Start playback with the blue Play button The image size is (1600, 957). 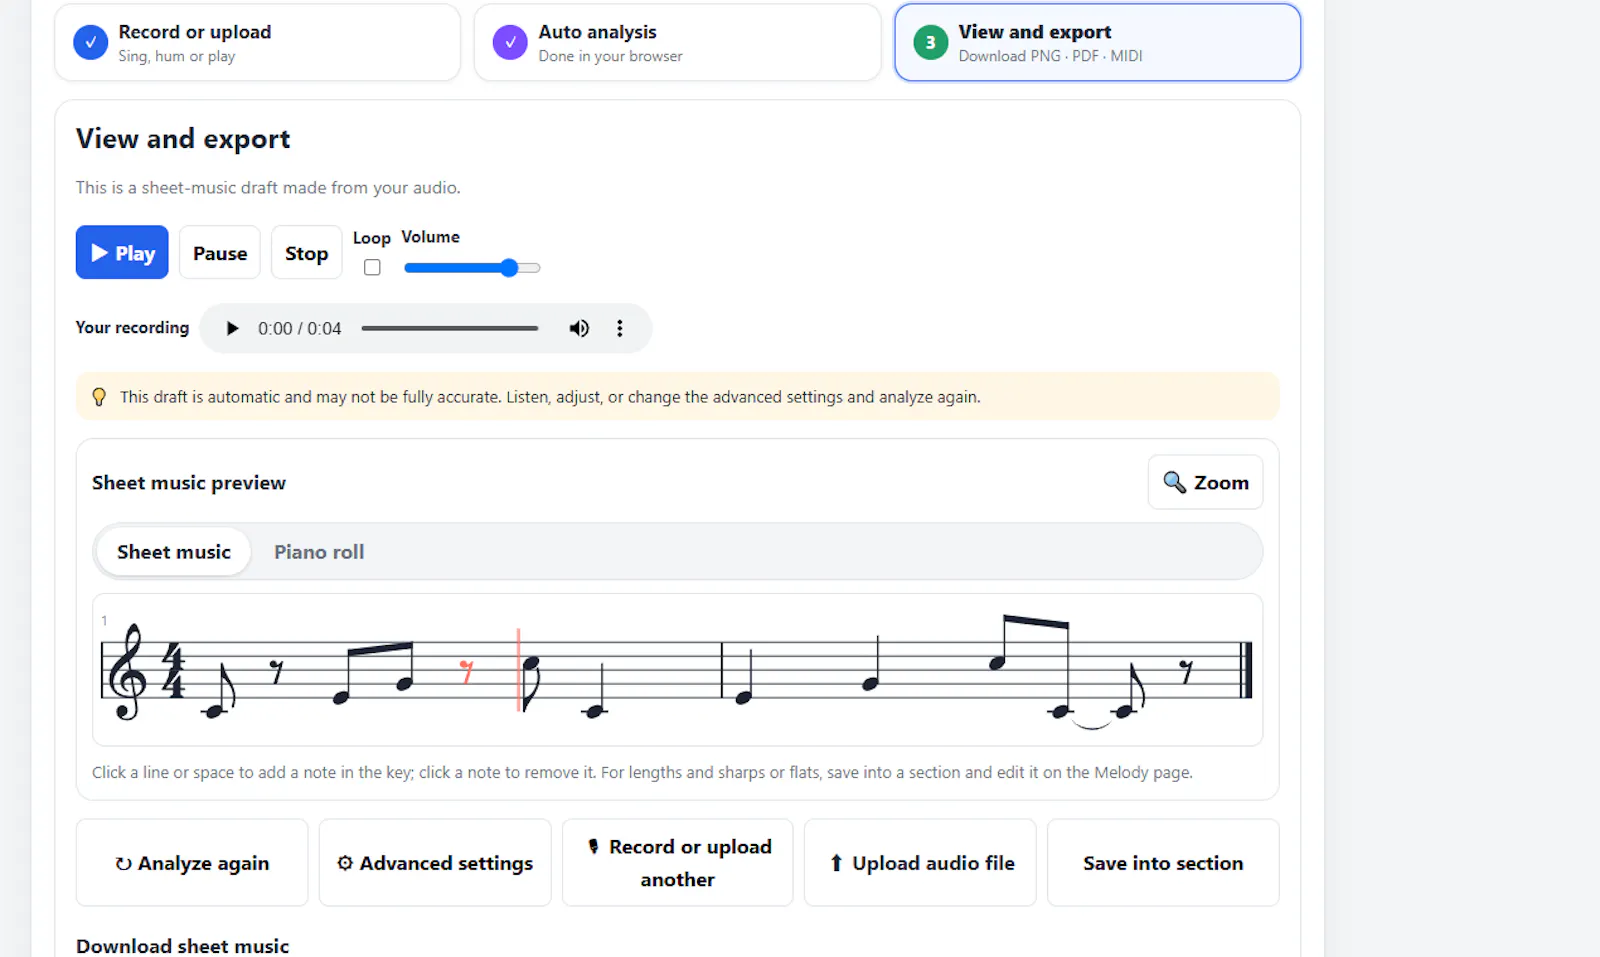(122, 253)
